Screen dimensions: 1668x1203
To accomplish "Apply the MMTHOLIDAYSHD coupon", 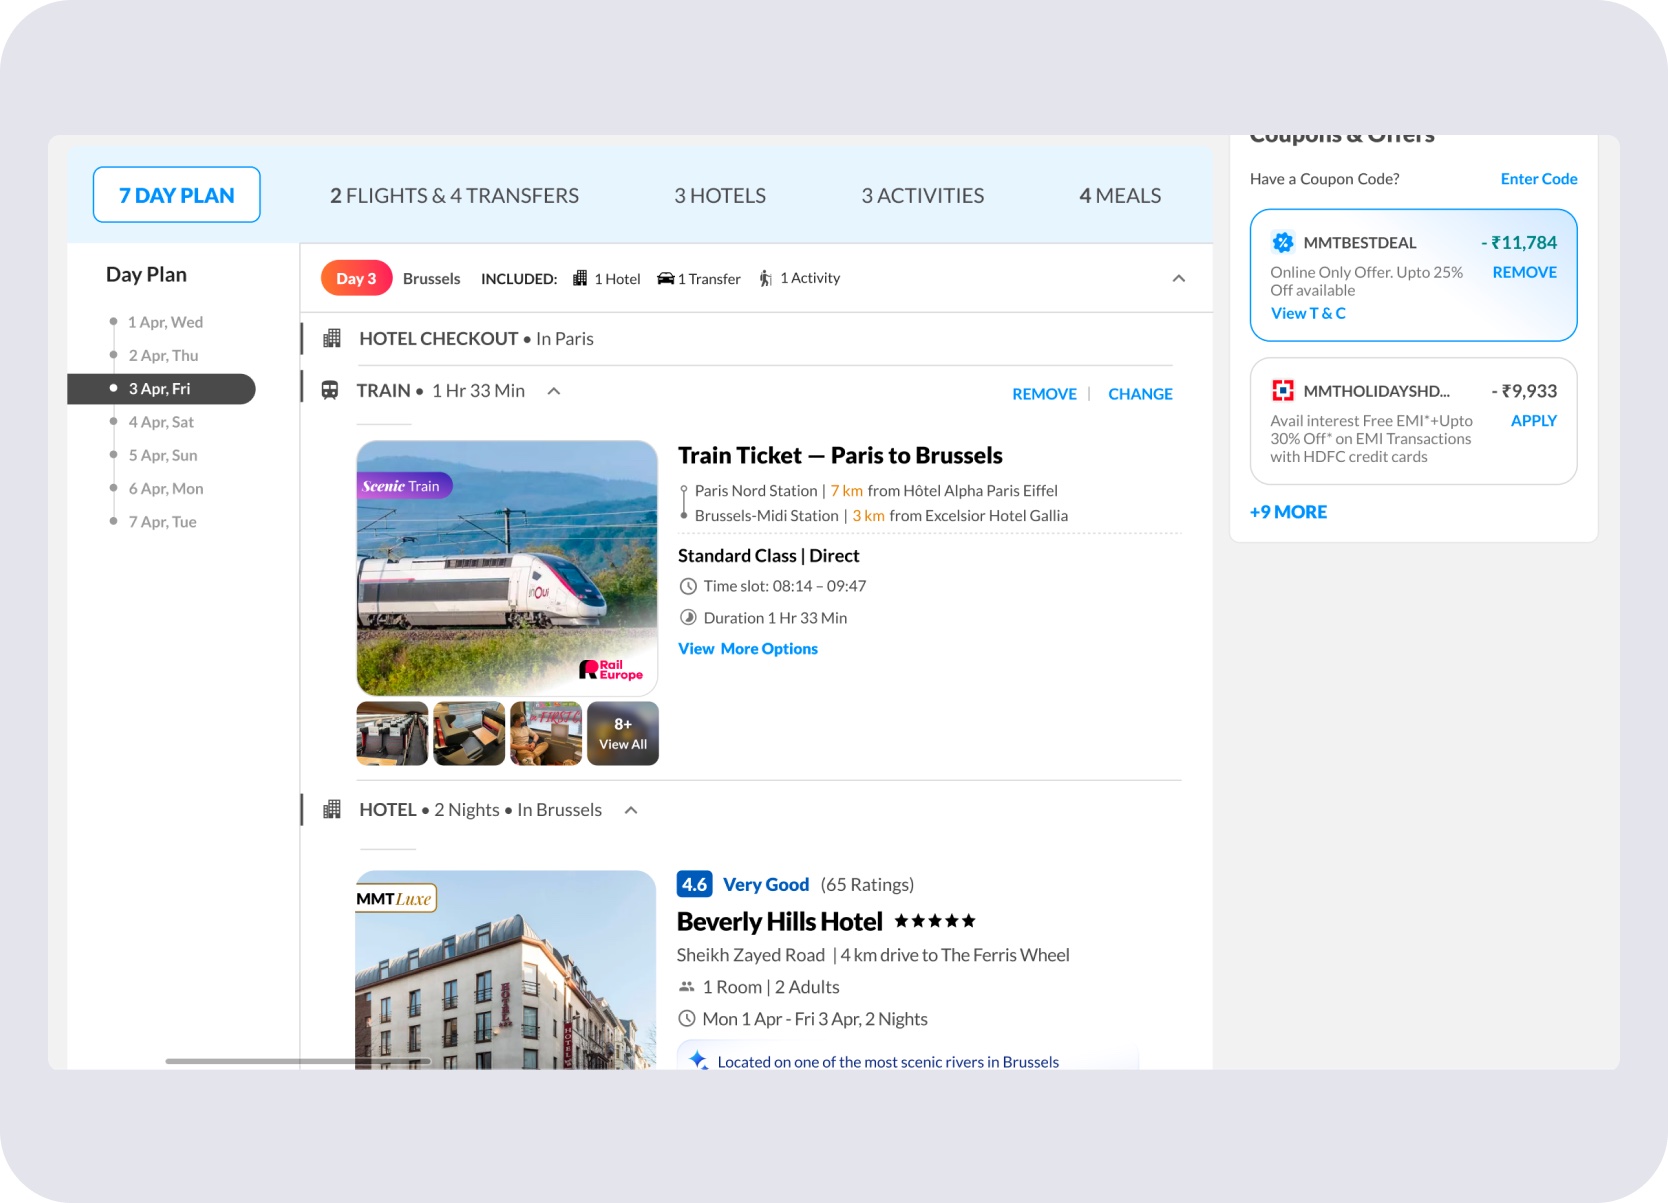I will tap(1534, 421).
